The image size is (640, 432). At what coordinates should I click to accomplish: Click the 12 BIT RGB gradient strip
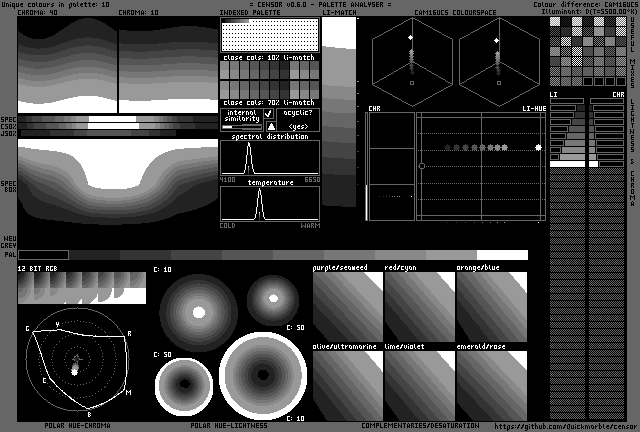(x=81, y=288)
